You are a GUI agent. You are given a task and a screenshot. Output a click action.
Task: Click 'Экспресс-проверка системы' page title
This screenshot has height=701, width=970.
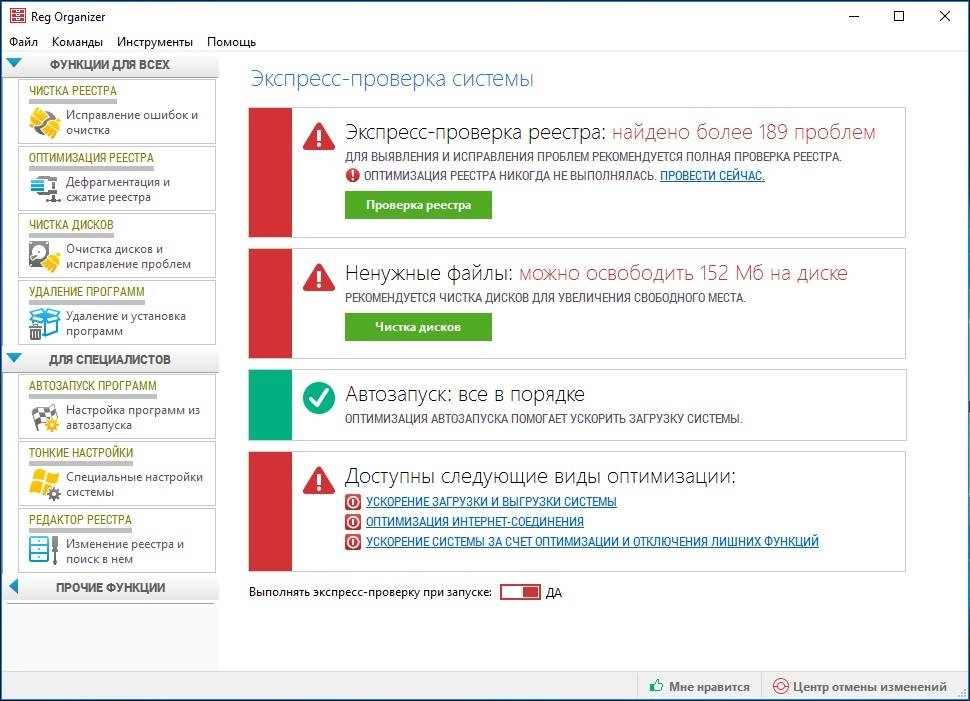pyautogui.click(x=392, y=79)
